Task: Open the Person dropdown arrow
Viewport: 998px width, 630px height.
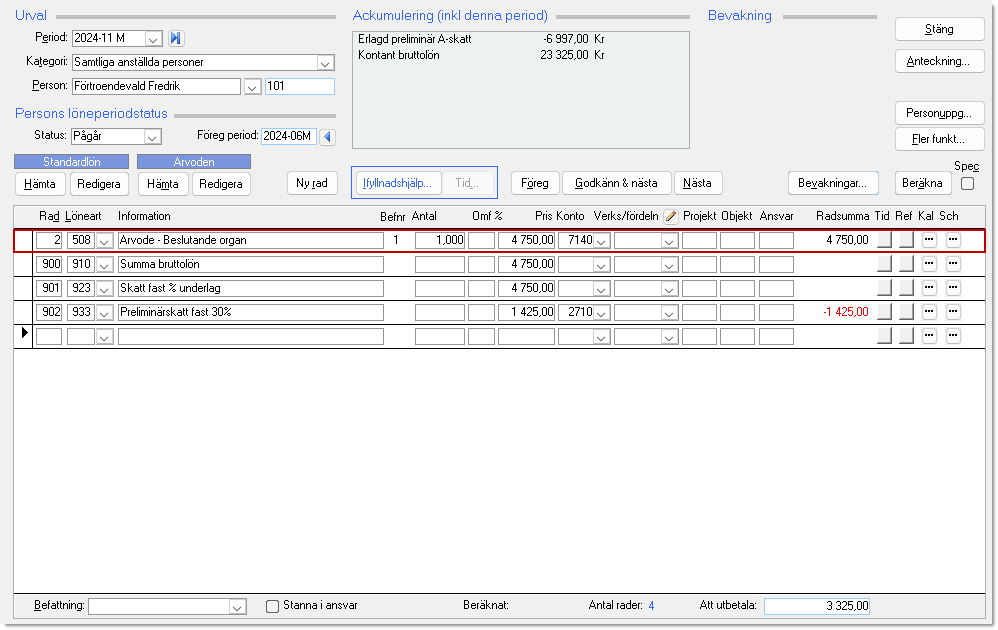Action: coord(253,87)
